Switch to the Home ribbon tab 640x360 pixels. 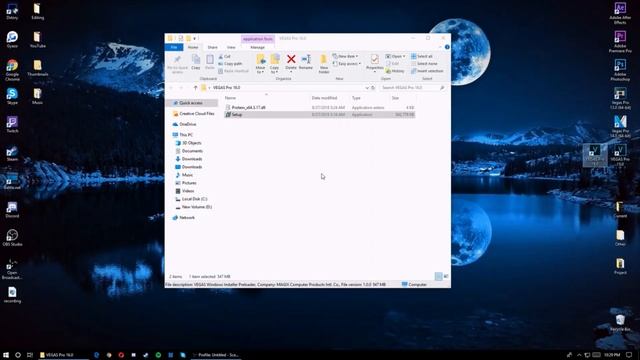(193, 47)
